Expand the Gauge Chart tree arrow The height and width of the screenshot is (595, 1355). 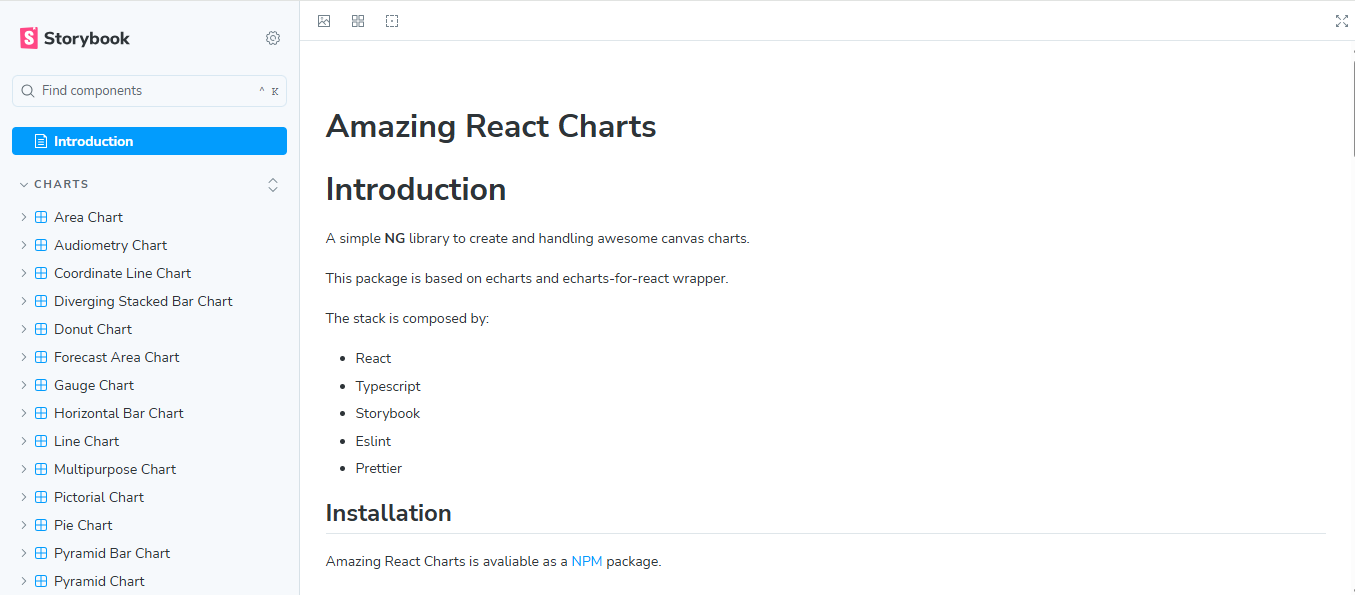click(24, 385)
